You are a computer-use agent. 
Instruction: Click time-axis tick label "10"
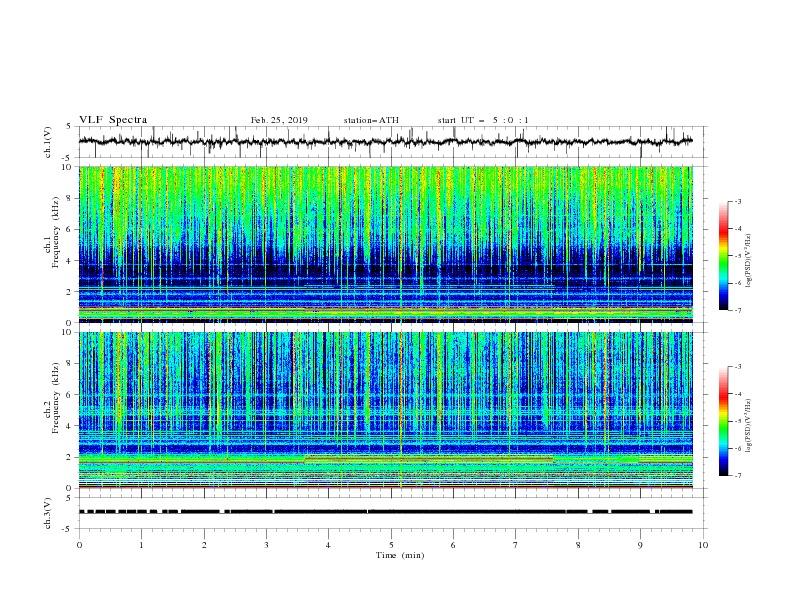click(703, 545)
